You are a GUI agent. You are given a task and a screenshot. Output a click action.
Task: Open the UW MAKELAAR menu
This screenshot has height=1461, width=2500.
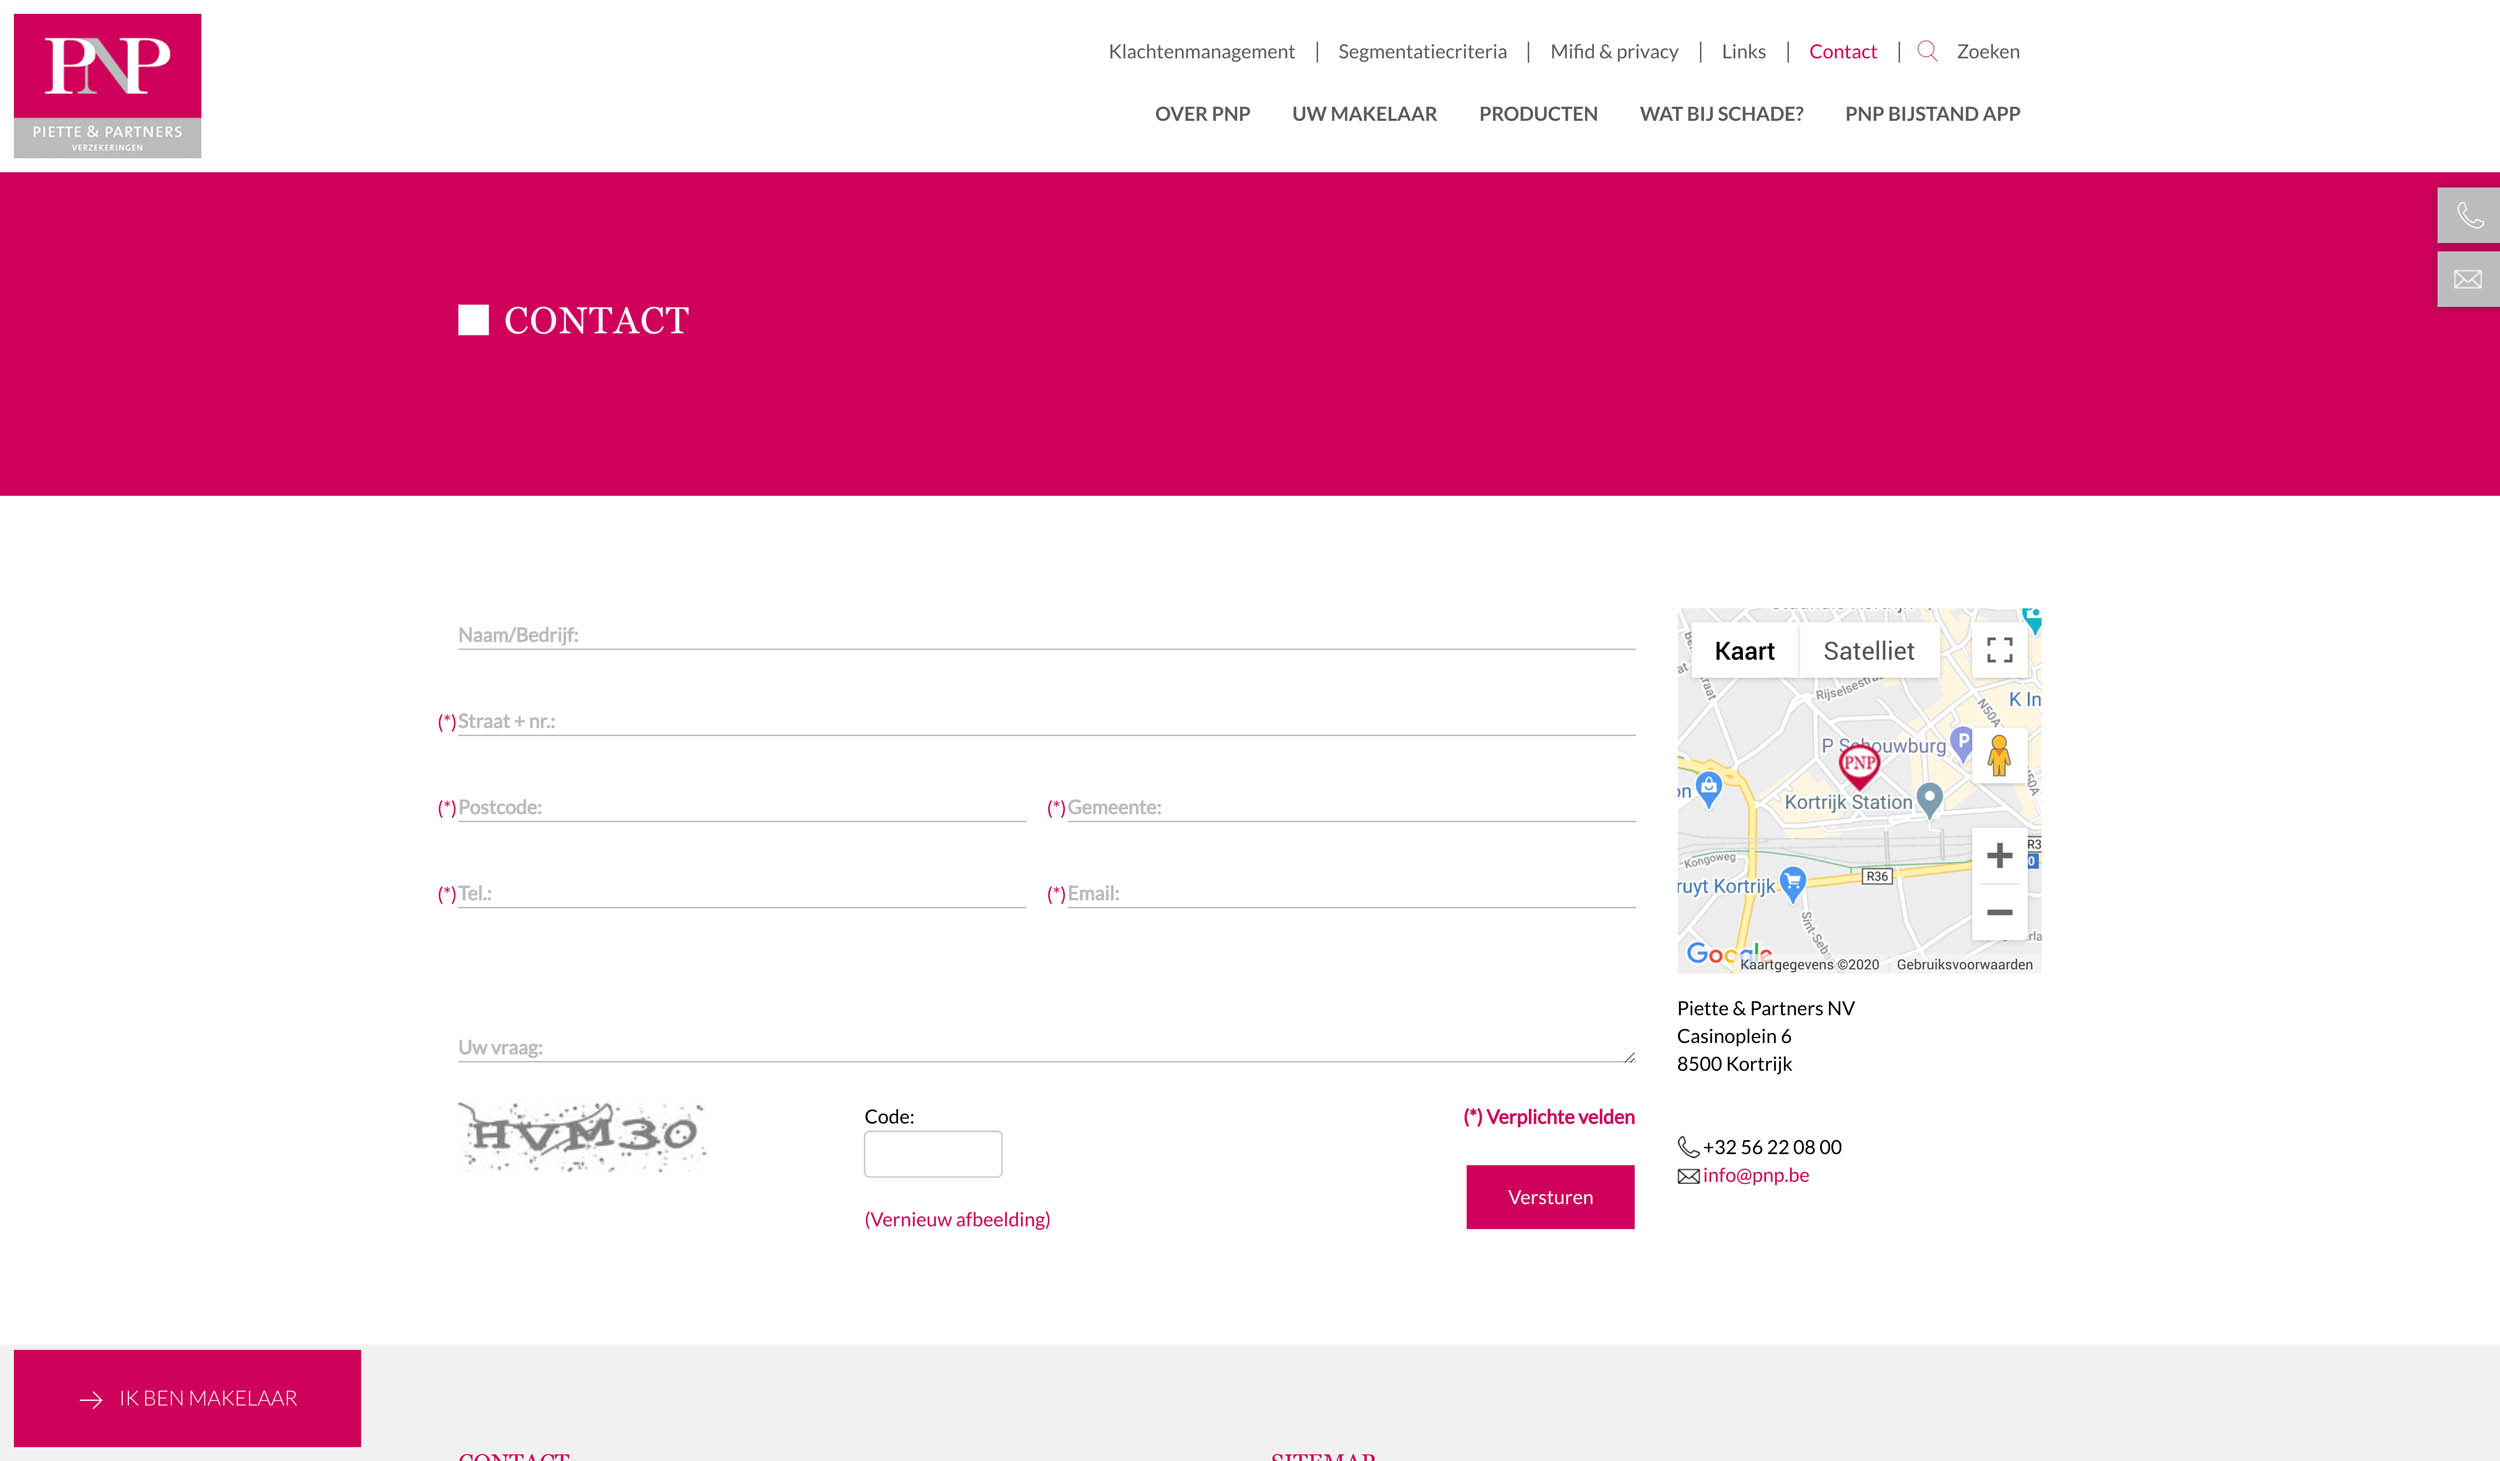[1363, 114]
